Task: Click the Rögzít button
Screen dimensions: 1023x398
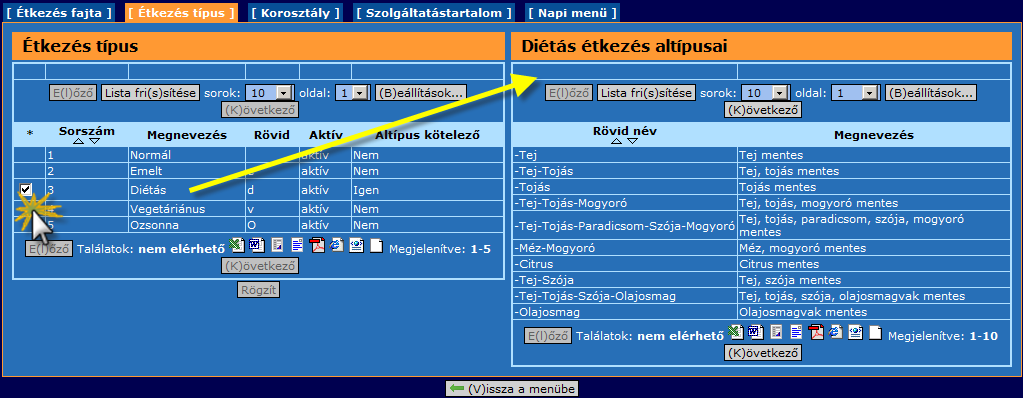Action: 258,290
